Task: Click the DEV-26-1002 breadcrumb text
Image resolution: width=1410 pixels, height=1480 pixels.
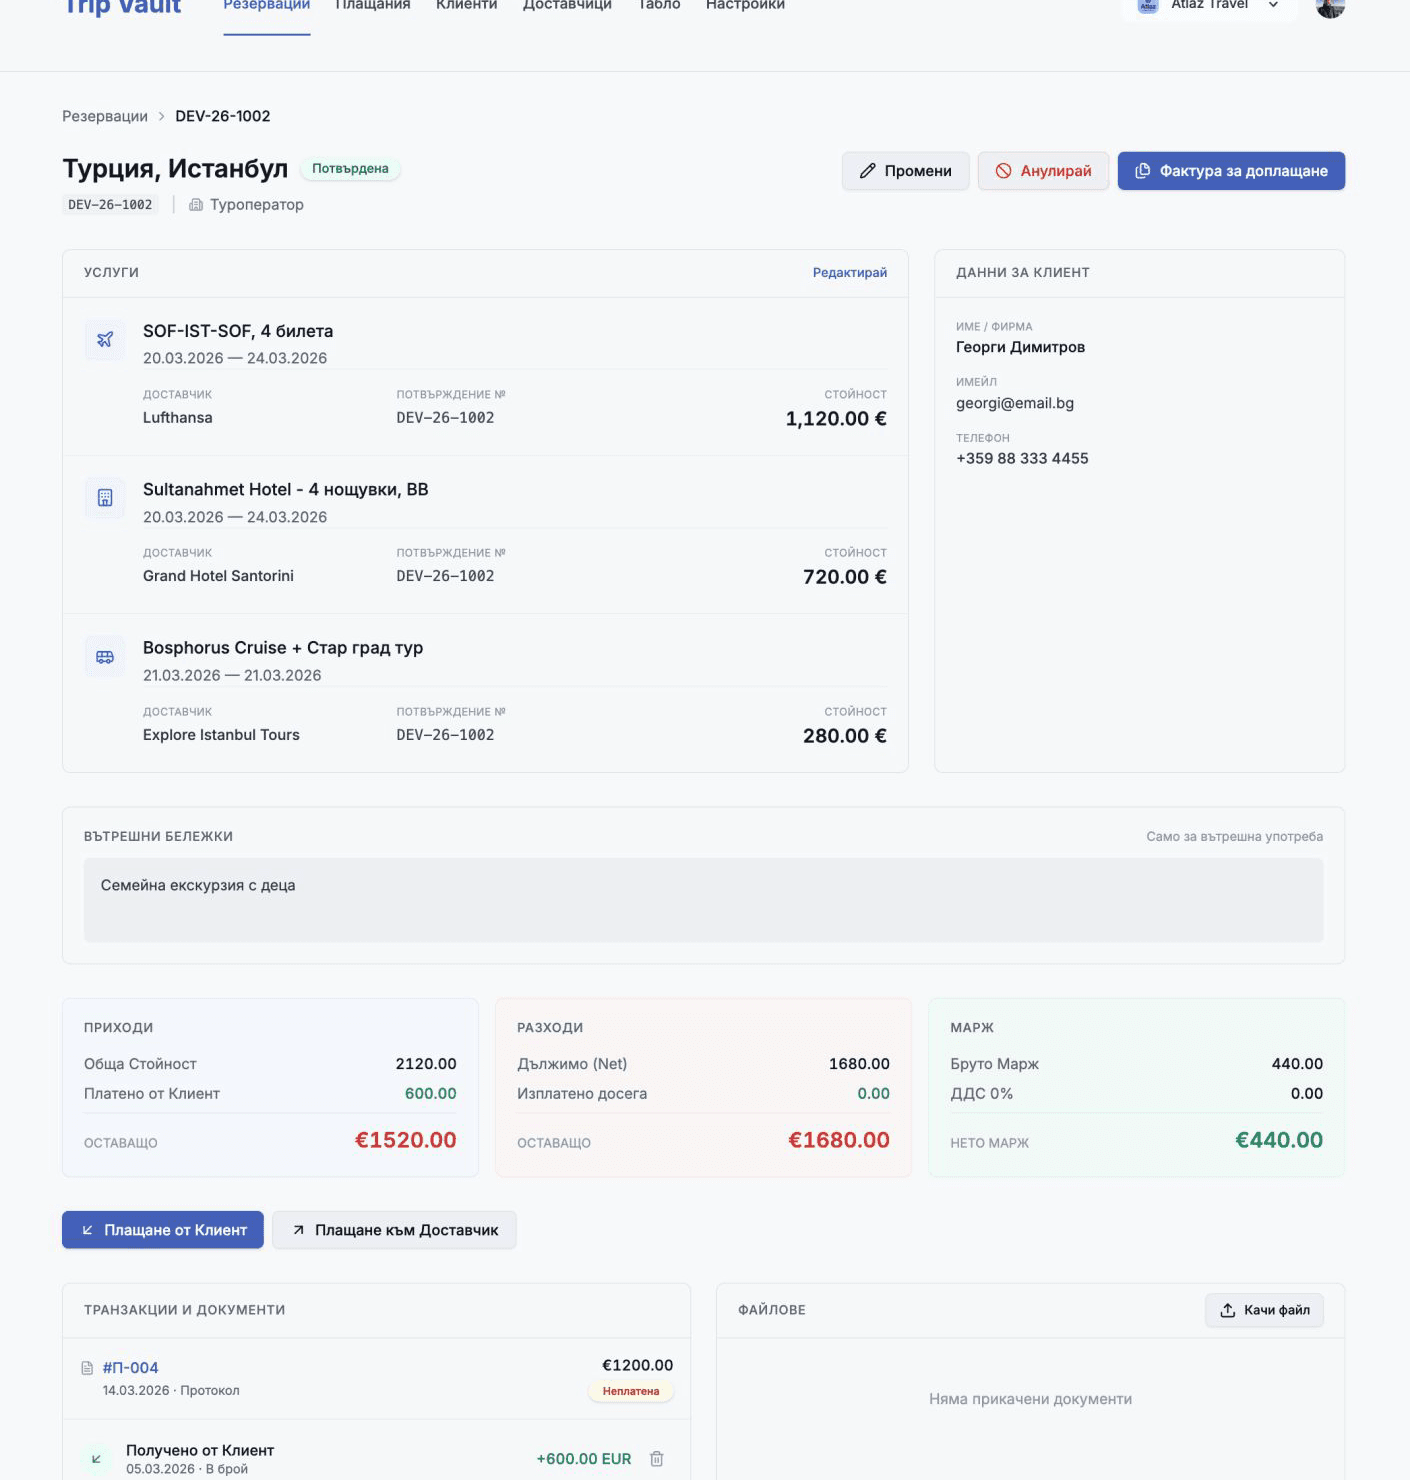Action: pos(223,116)
